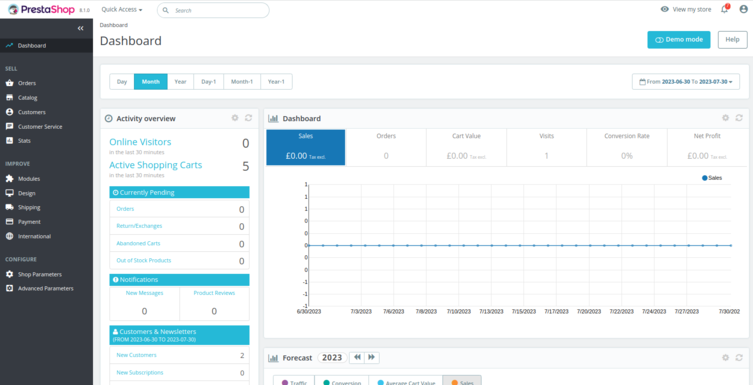The width and height of the screenshot is (753, 385).
Task: Open New Subscriptions link
Action: tap(140, 373)
